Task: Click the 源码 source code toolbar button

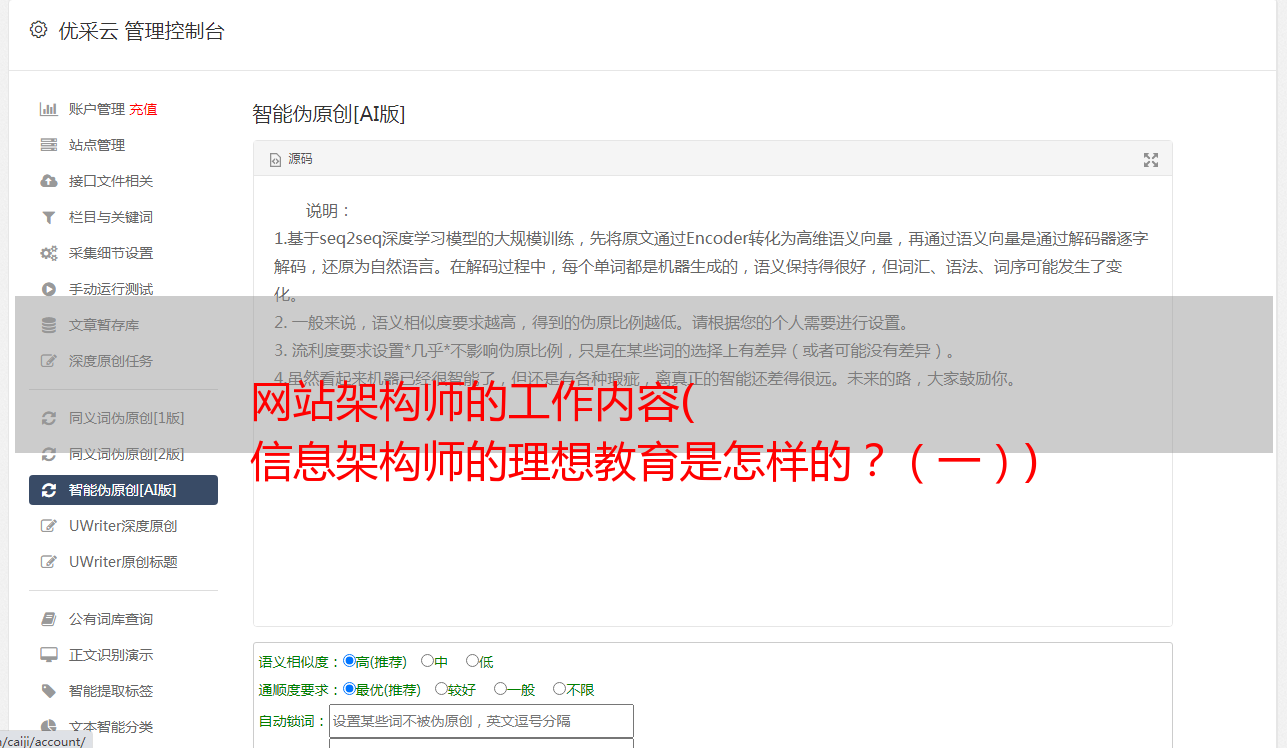Action: (x=291, y=159)
